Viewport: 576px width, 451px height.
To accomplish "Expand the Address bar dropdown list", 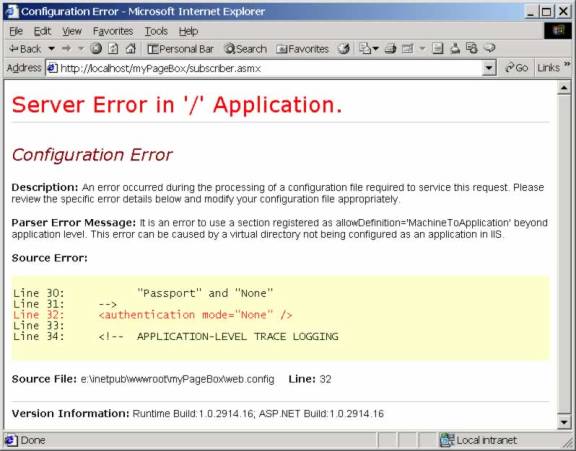I will [x=489, y=68].
